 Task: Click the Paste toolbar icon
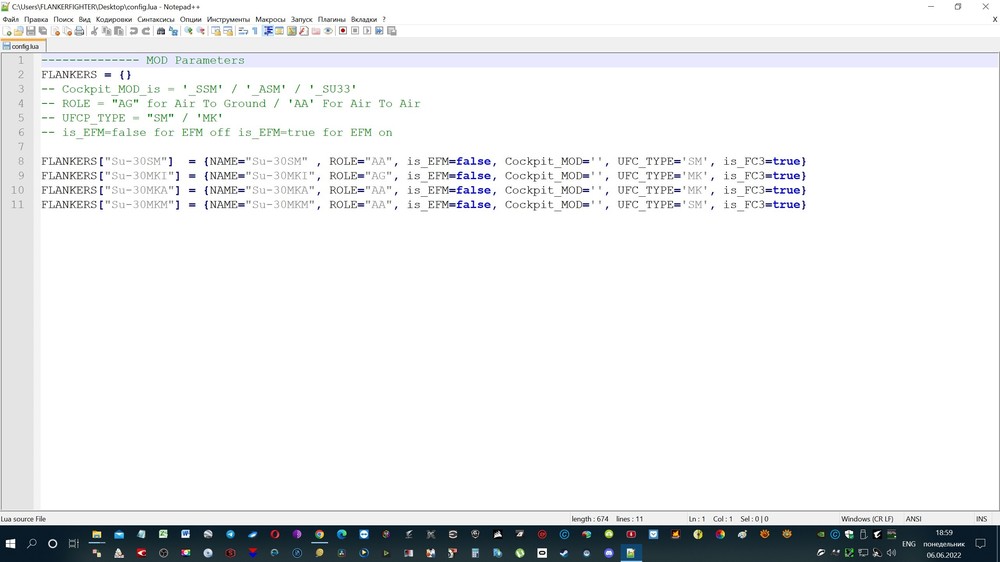tap(119, 31)
